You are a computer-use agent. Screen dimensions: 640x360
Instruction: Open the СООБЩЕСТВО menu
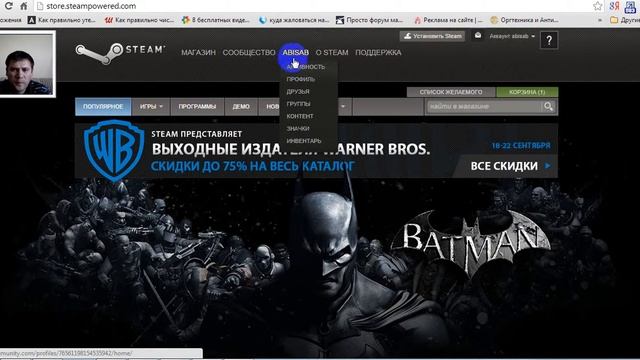249,53
